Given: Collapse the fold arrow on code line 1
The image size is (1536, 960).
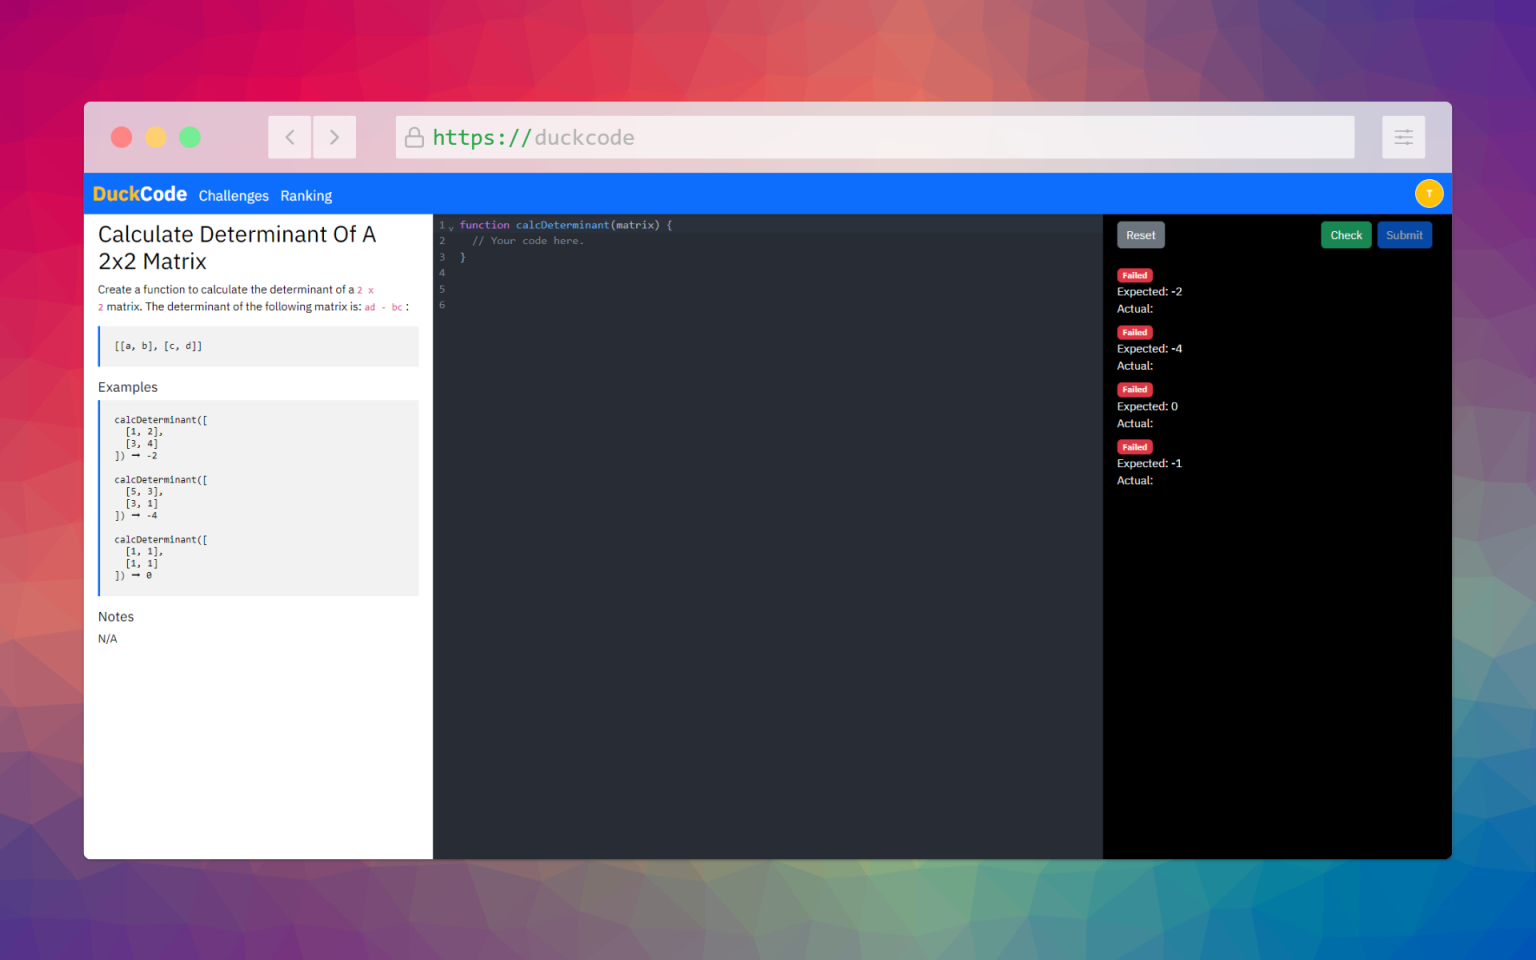Looking at the screenshot, I should point(451,227).
